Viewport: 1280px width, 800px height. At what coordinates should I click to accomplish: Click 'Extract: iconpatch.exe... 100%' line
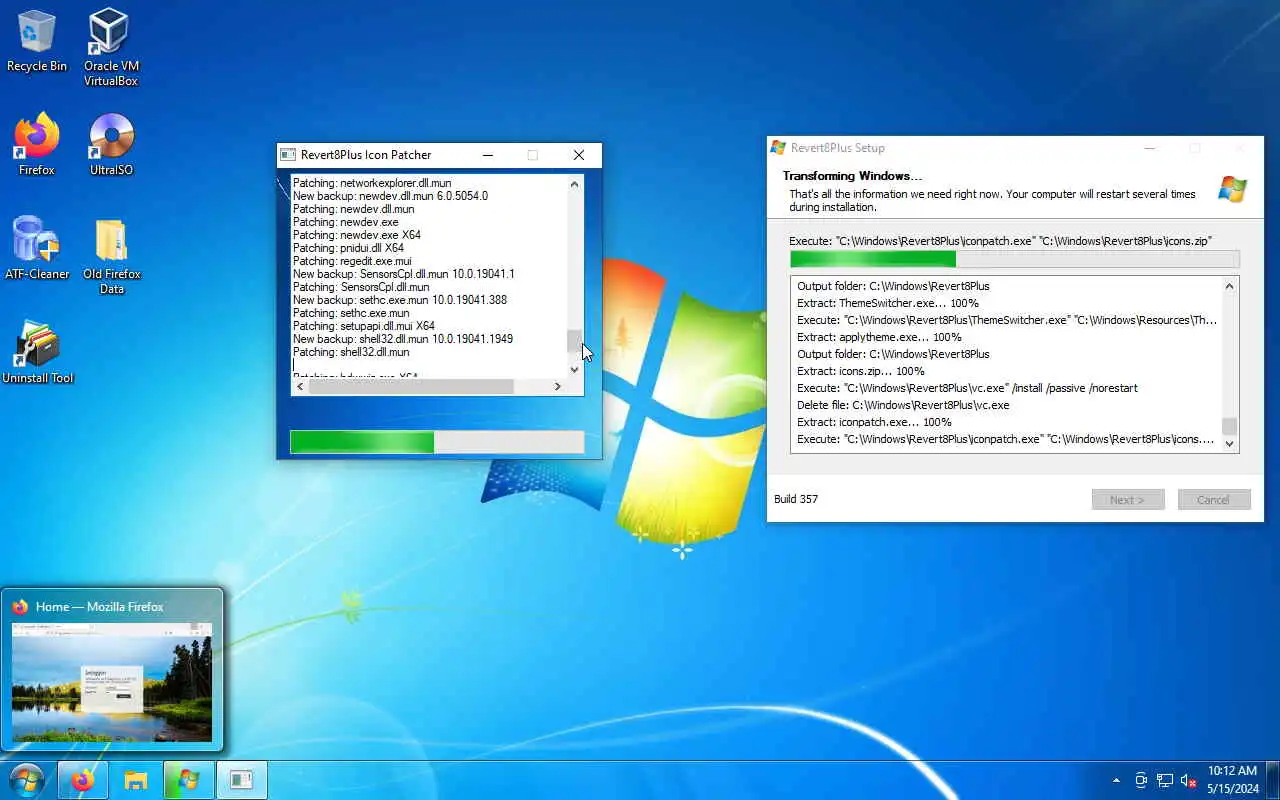point(874,422)
